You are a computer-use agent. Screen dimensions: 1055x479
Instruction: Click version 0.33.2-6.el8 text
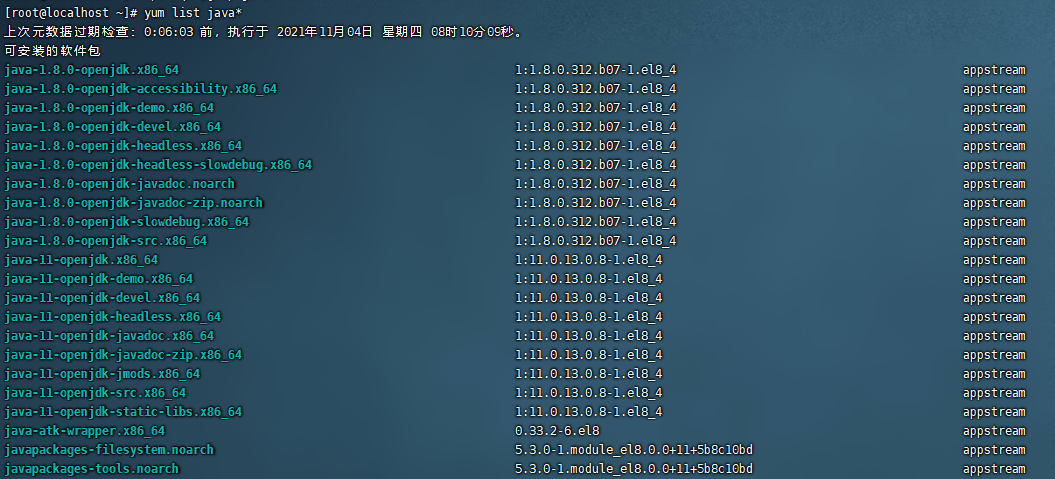(557, 431)
